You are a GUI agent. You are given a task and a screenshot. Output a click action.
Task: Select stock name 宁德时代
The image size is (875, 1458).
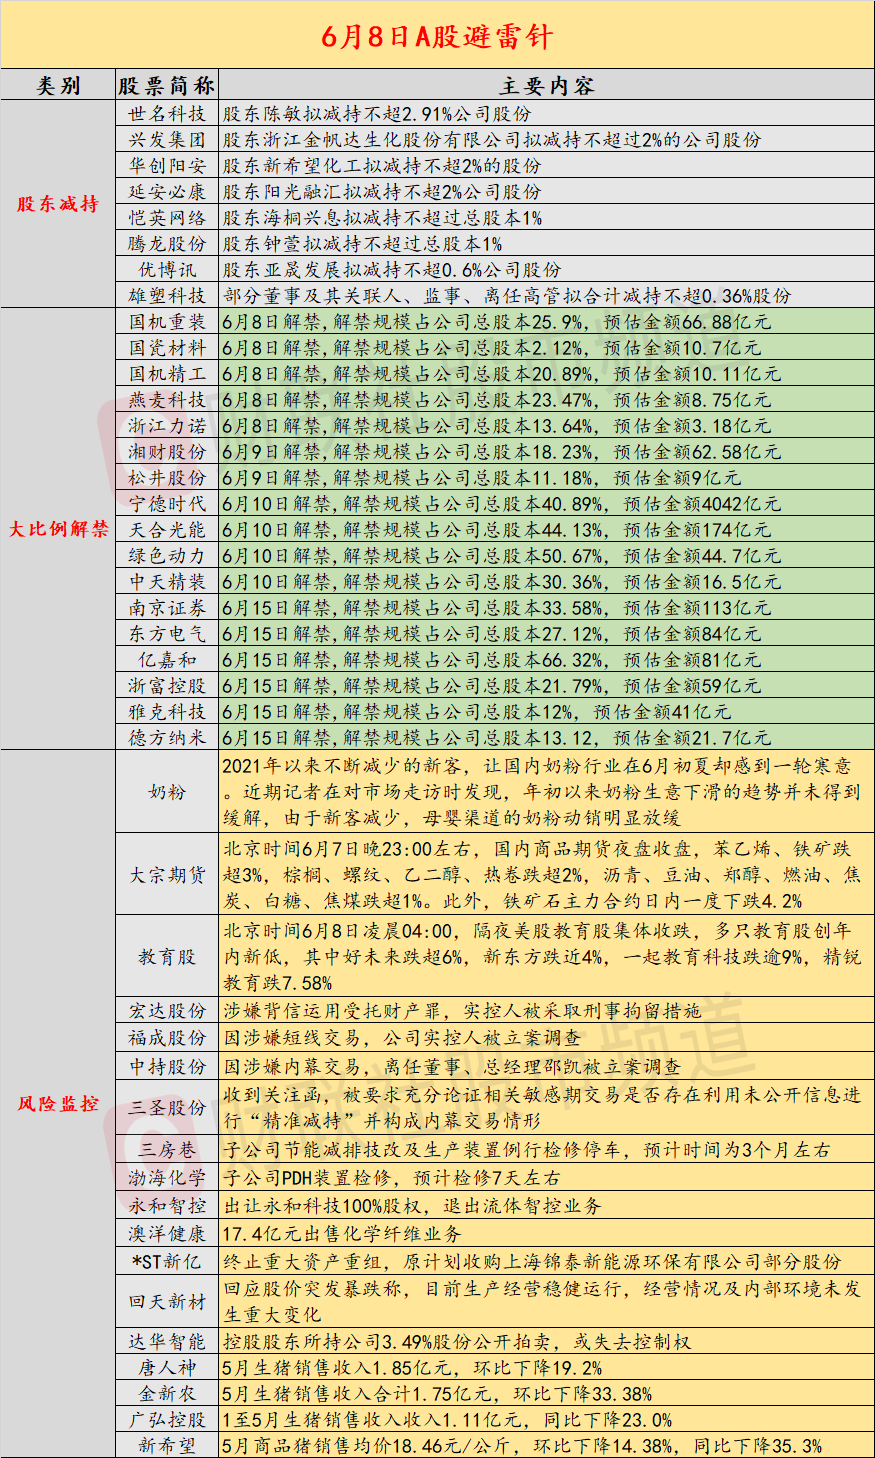coord(167,504)
